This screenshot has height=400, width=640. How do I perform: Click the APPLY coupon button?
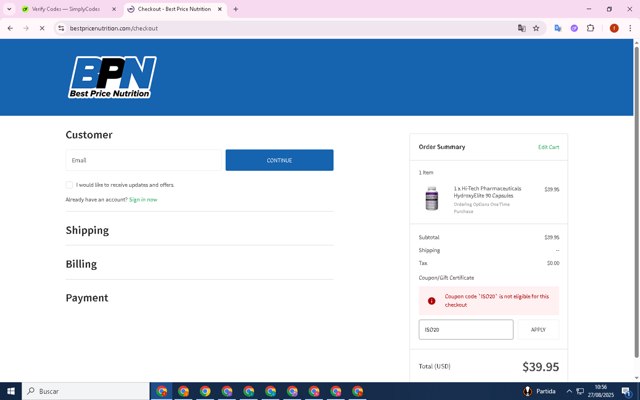coord(538,329)
